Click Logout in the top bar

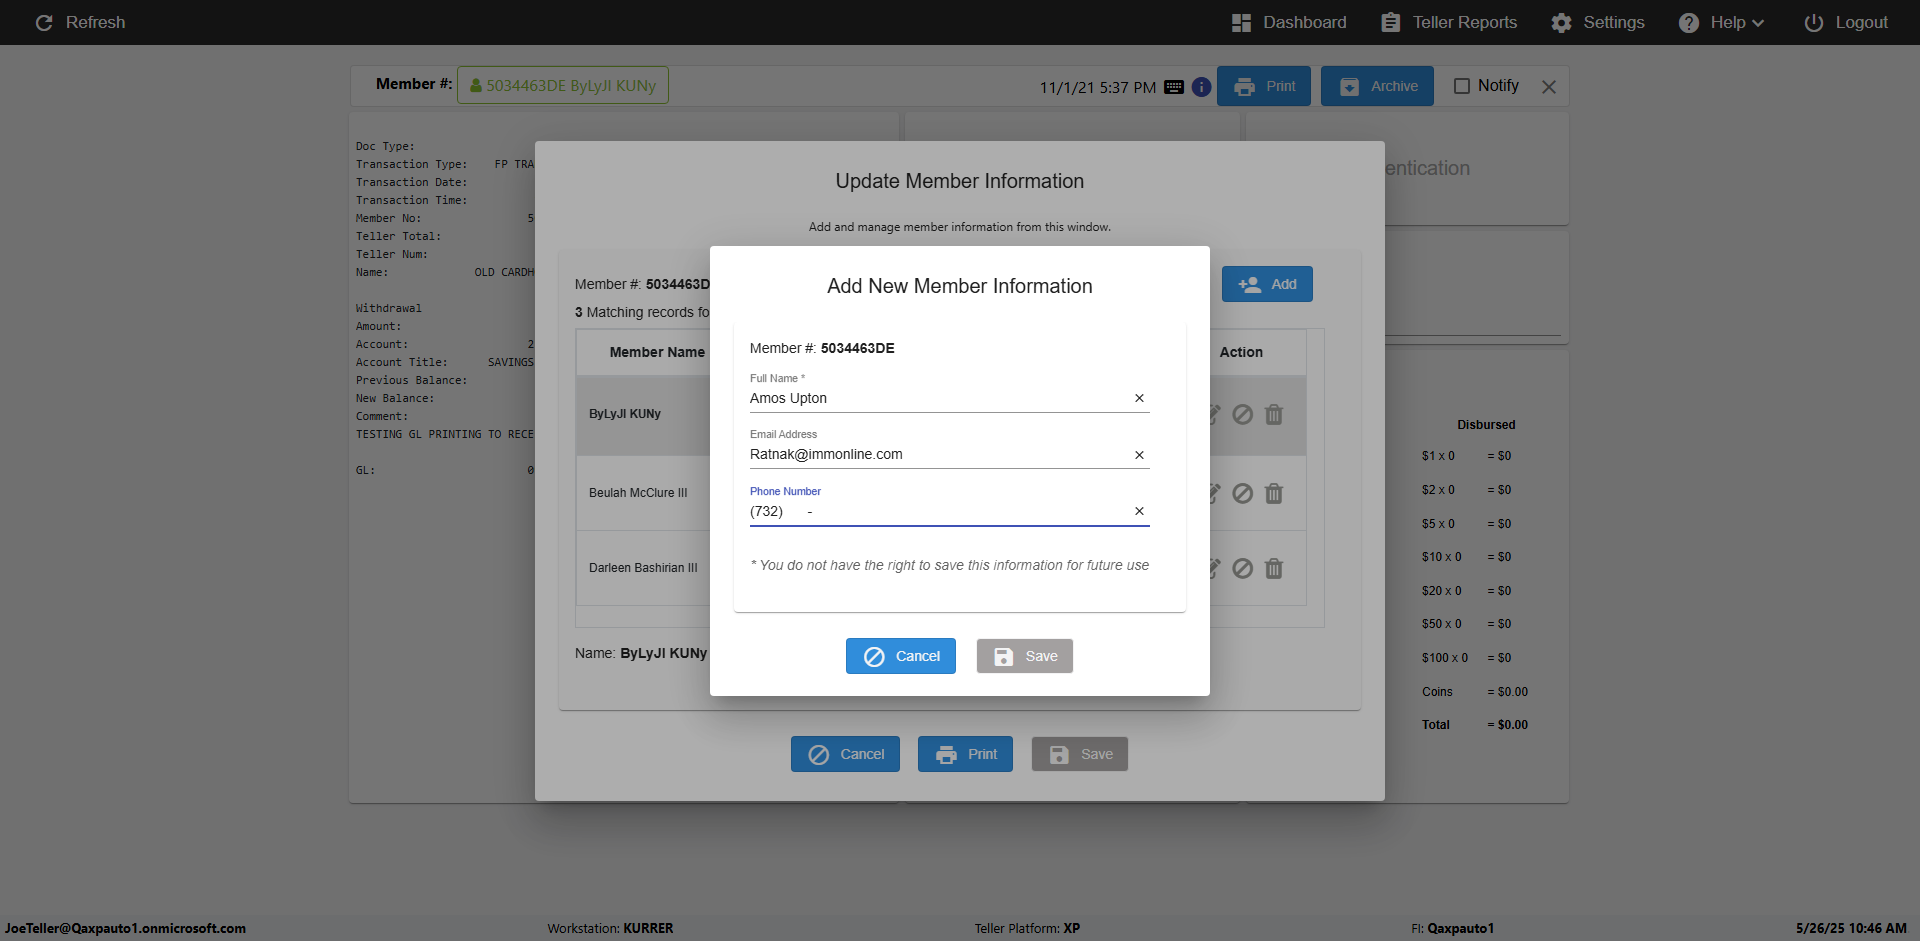(x=1845, y=22)
